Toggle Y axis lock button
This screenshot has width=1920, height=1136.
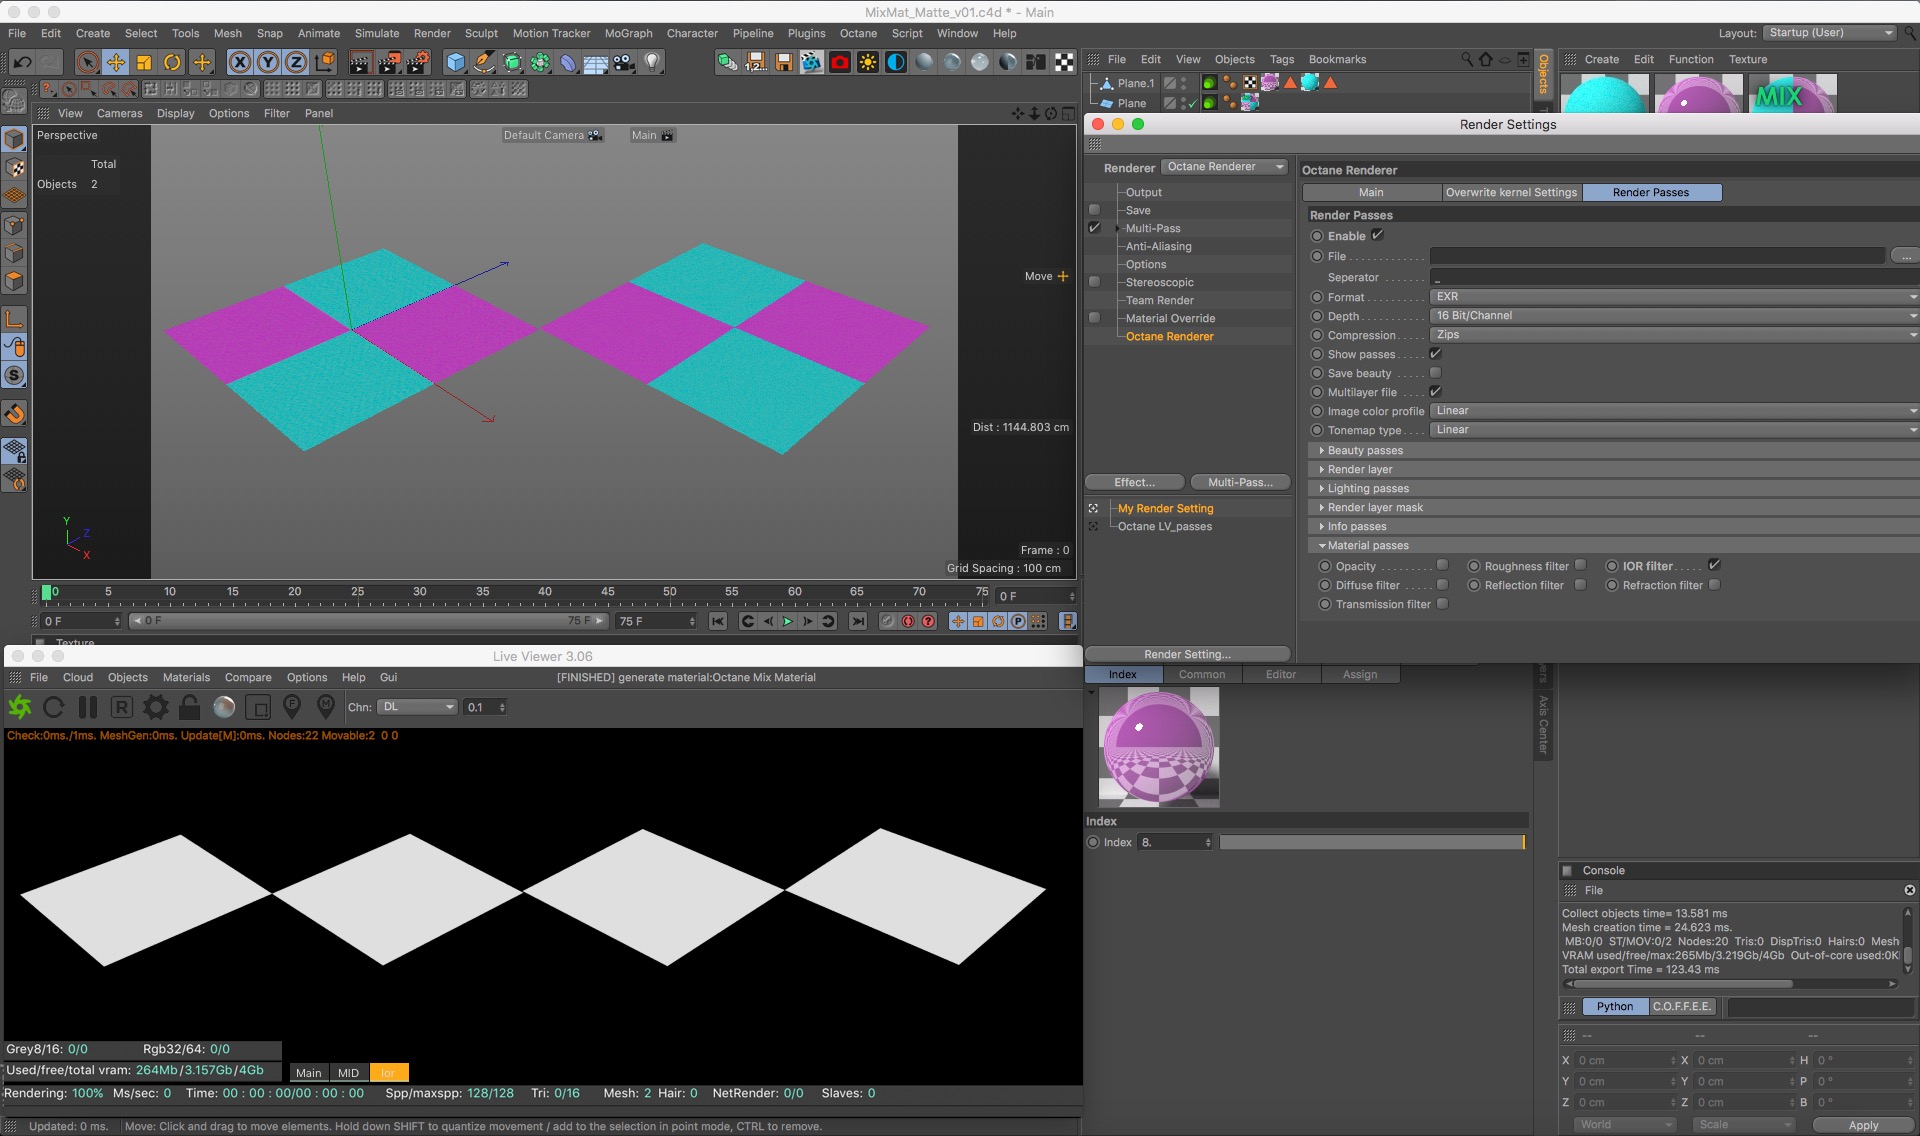[x=268, y=62]
